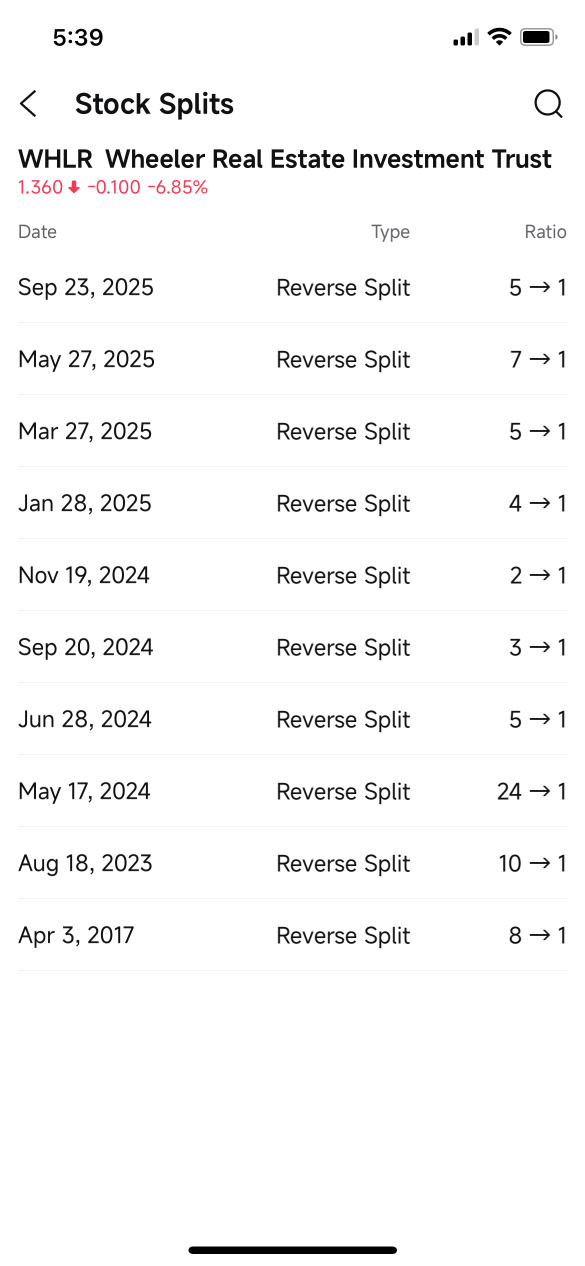
Task: Tap the Type column header
Action: point(390,232)
